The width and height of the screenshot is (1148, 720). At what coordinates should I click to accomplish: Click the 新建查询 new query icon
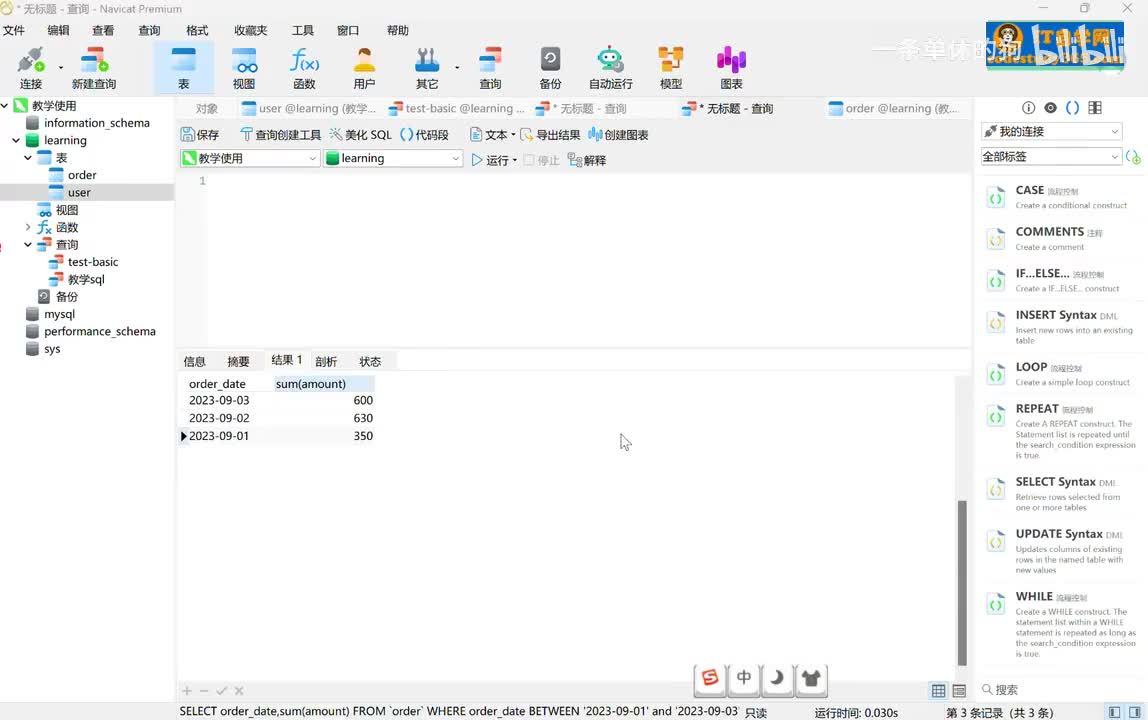click(x=94, y=67)
